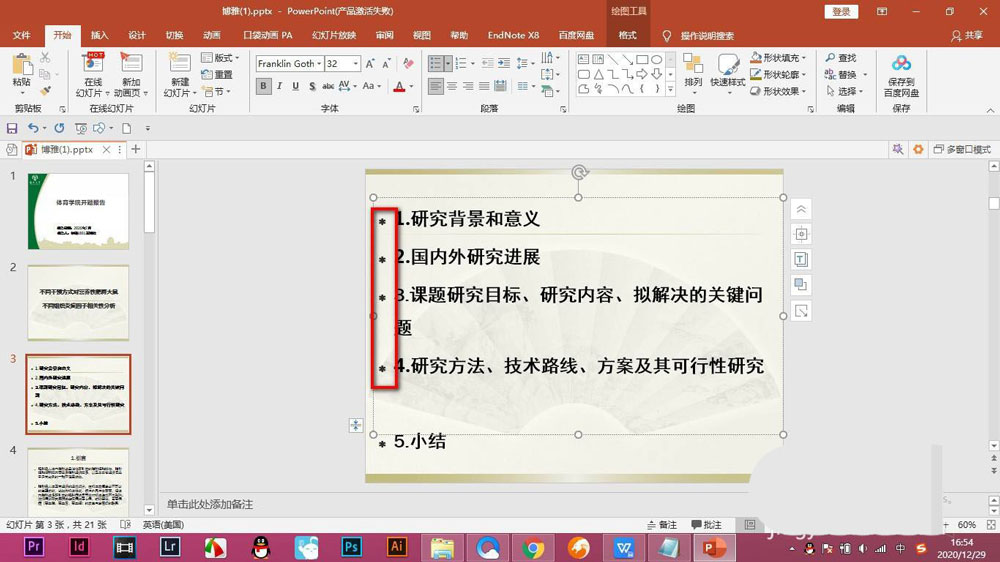Click the Increase Font Size icon

point(371,64)
